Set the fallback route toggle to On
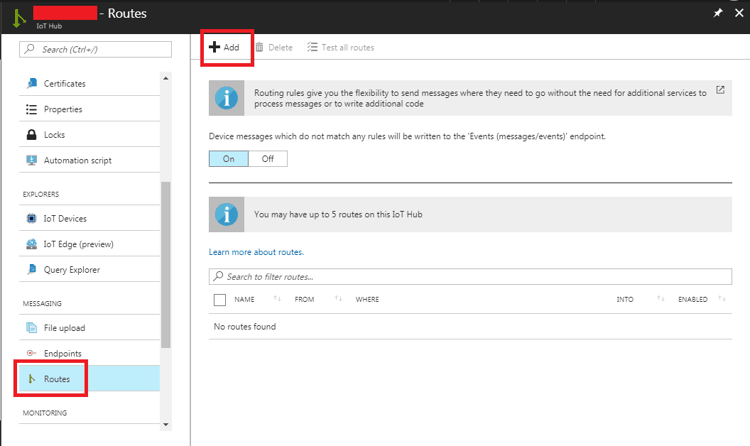 click(228, 159)
